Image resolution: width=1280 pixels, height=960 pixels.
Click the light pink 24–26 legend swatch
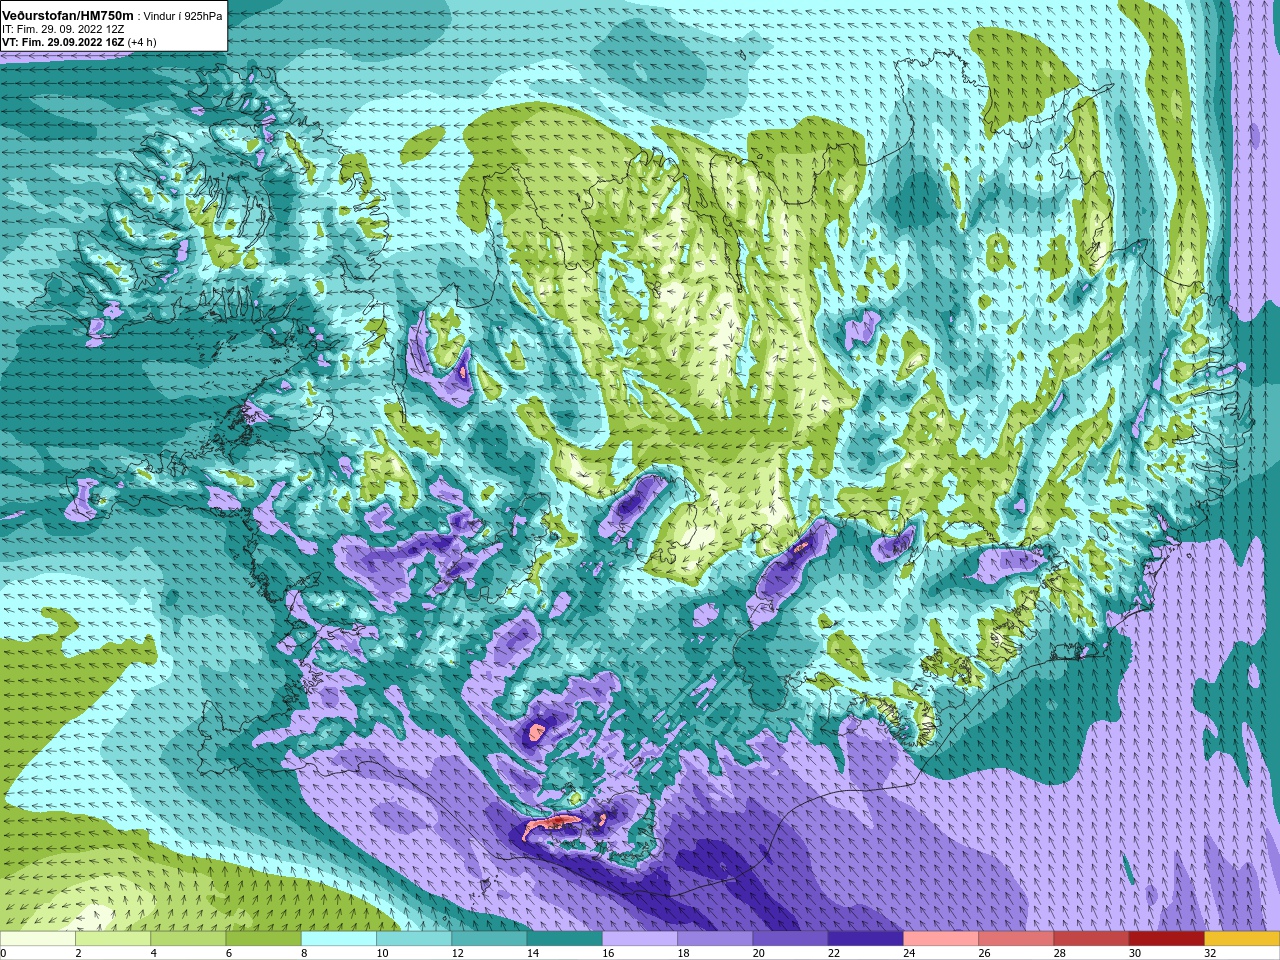(x=941, y=939)
